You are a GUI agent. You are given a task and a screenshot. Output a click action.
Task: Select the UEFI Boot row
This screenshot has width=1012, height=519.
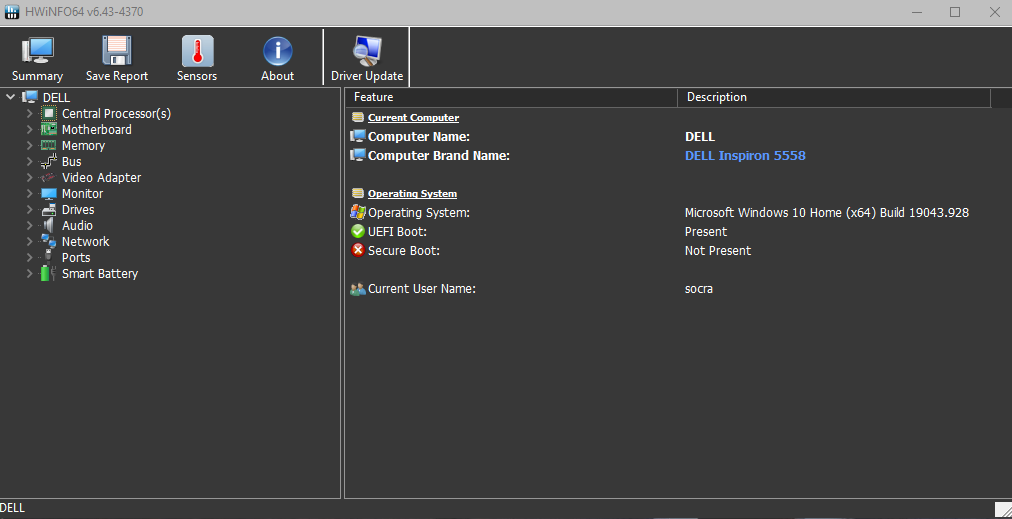click(x=397, y=232)
